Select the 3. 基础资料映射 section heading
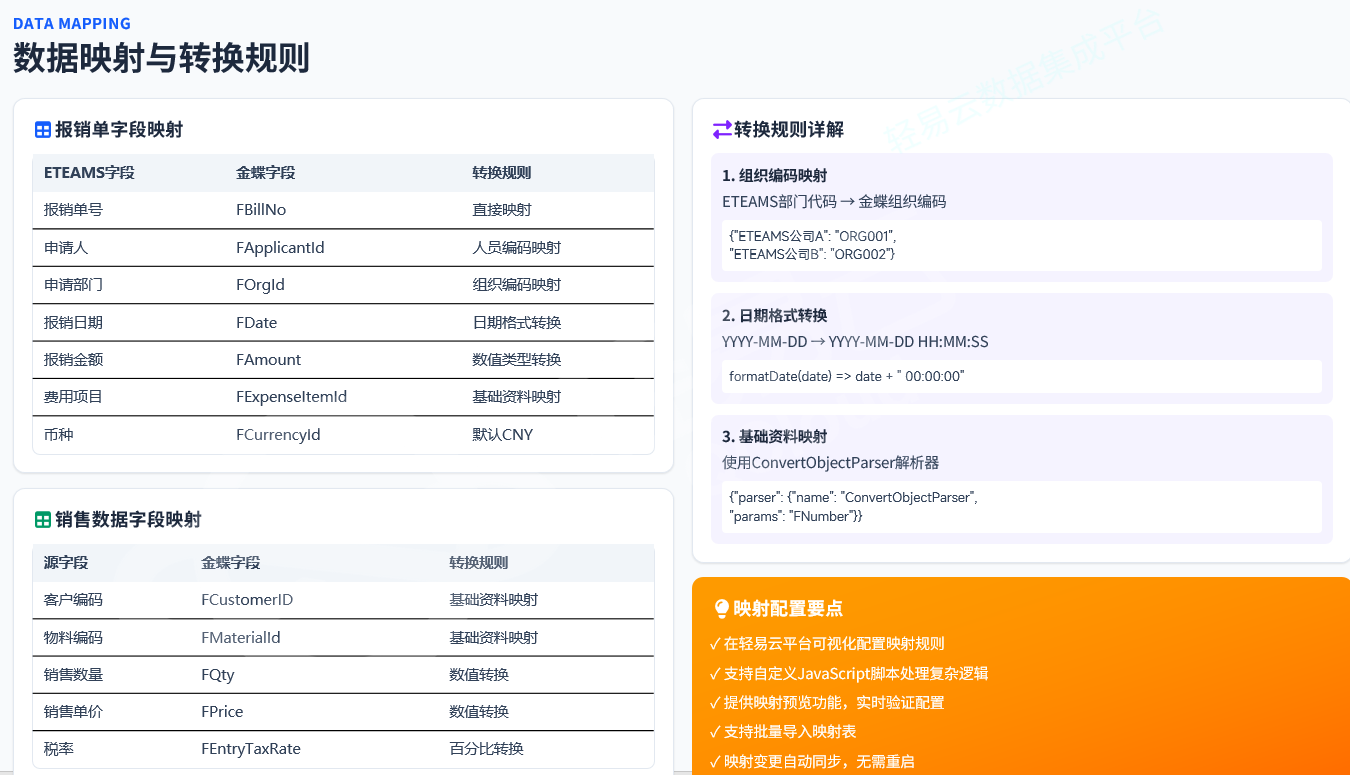The image size is (1350, 775). coord(774,437)
